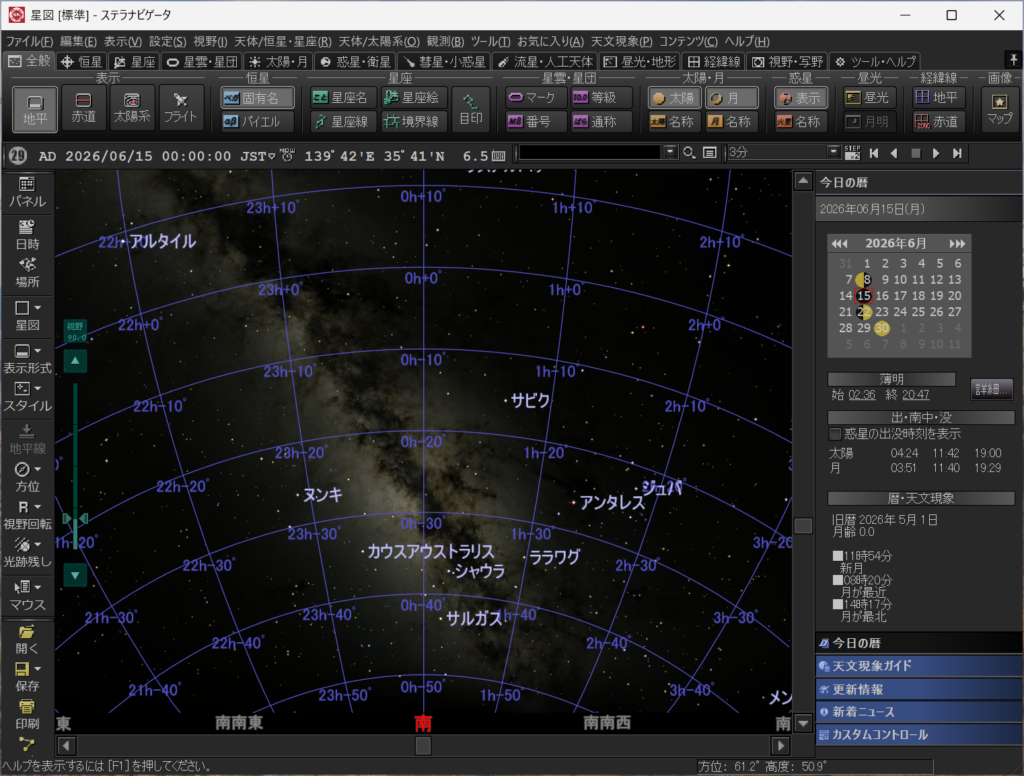Image resolution: width=1024 pixels, height=776 pixels.
Task: Open the 天体/太陽系(O) menu
Action: (378, 41)
